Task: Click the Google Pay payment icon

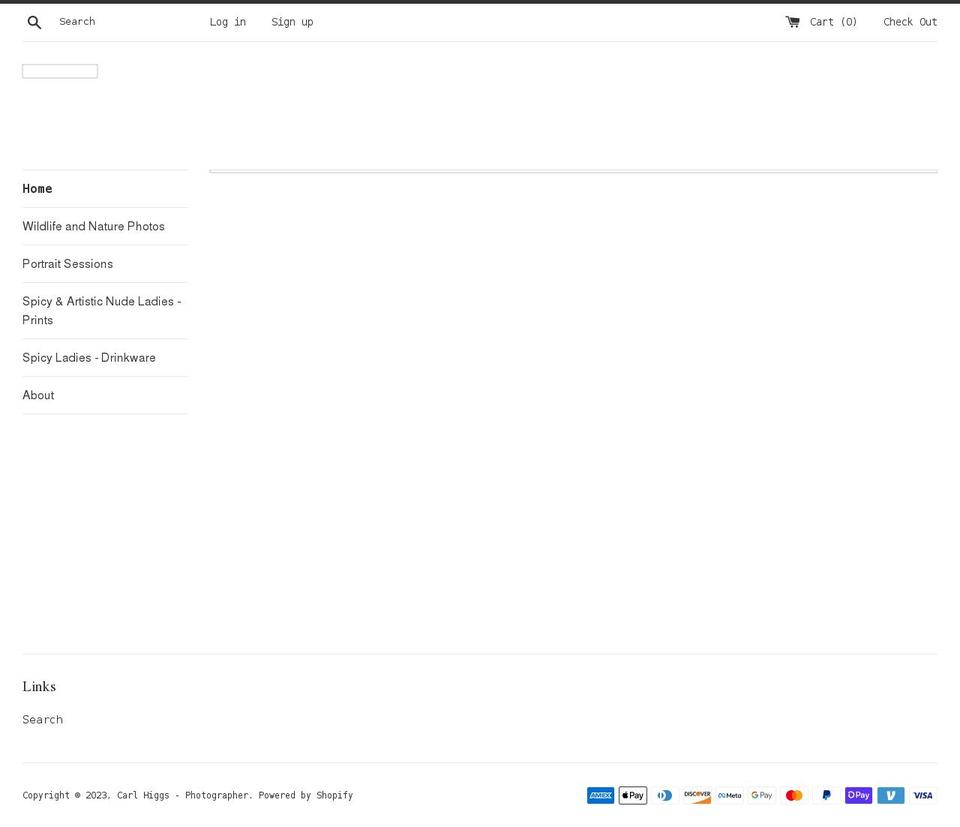Action: (762, 795)
